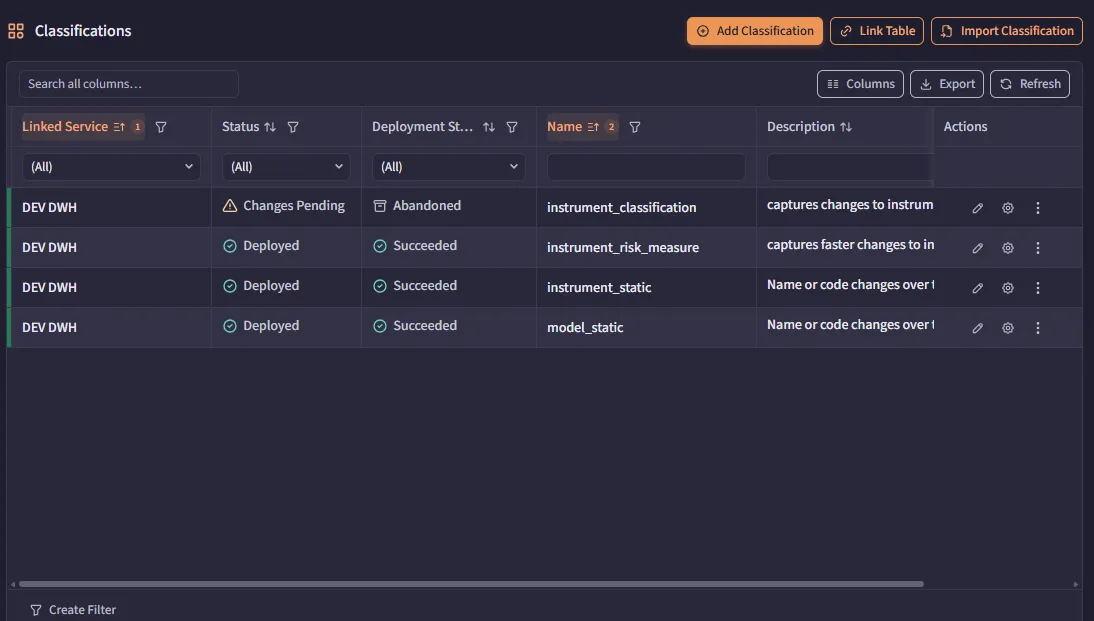
Task: Expand Status (All) filter dropdown
Action: [286, 167]
